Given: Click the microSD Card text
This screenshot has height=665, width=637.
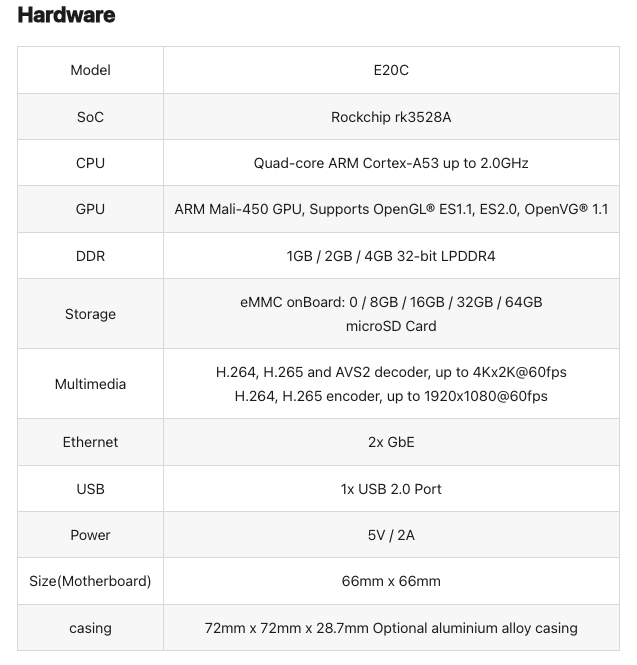Looking at the screenshot, I should [x=391, y=326].
